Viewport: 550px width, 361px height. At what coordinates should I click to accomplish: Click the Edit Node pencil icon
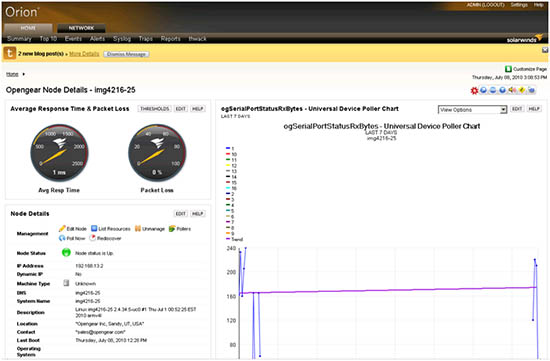coord(62,228)
